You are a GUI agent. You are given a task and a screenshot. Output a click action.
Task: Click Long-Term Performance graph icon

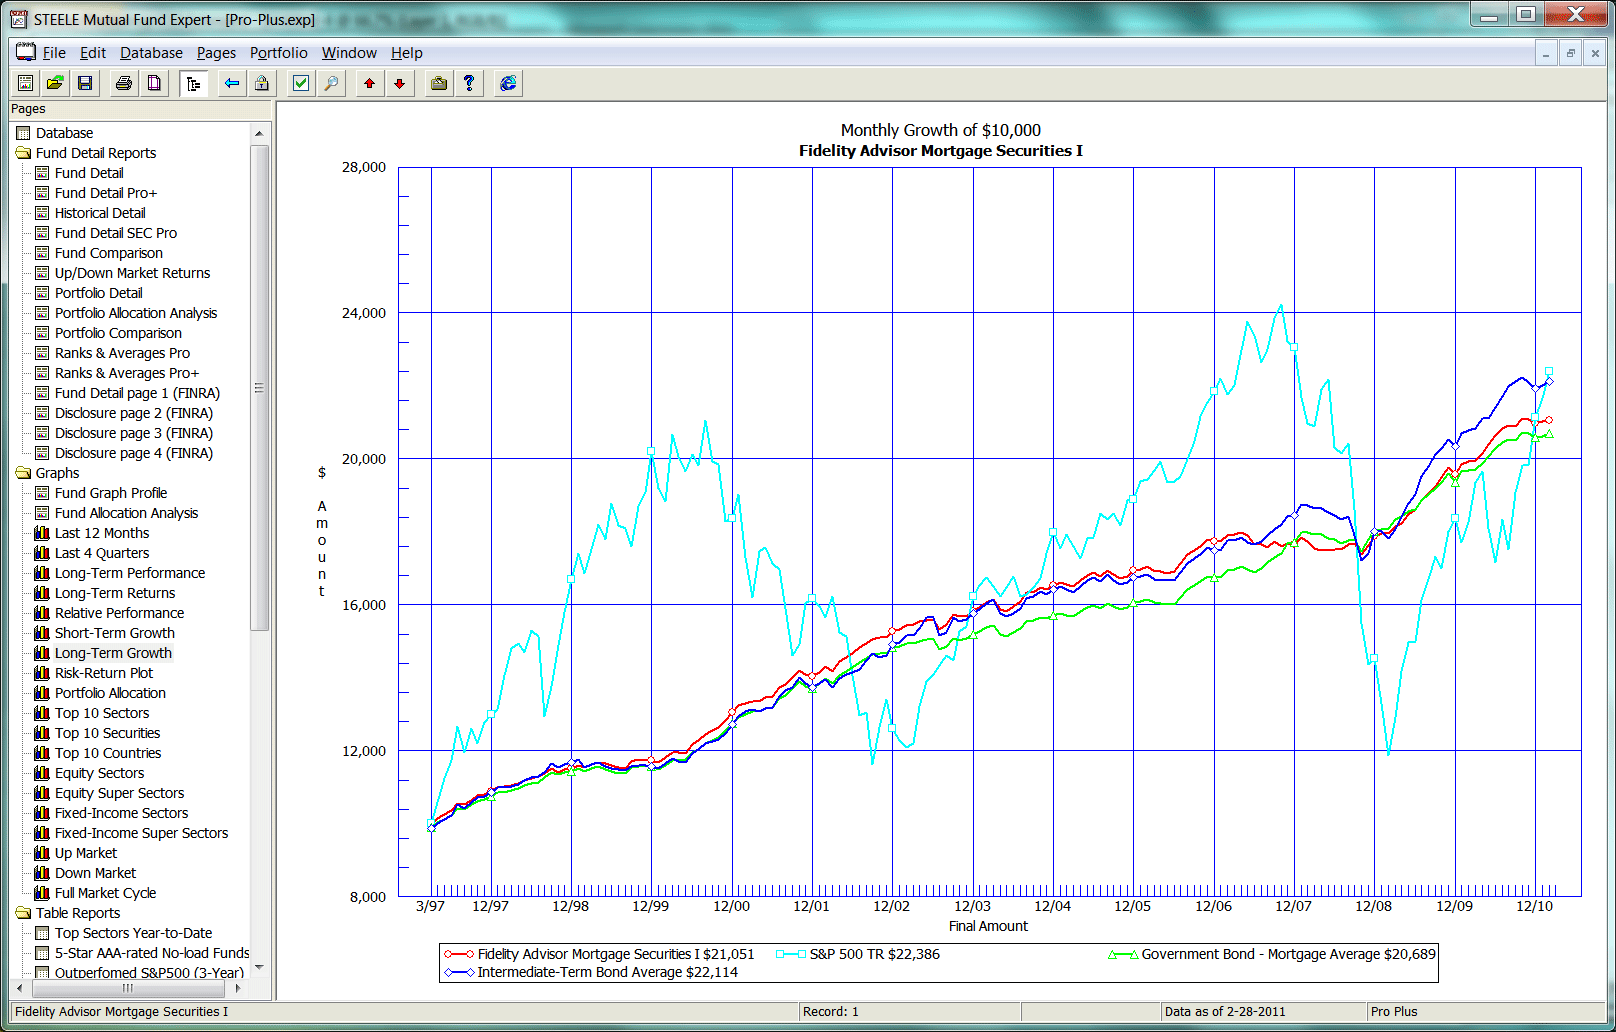click(42, 573)
